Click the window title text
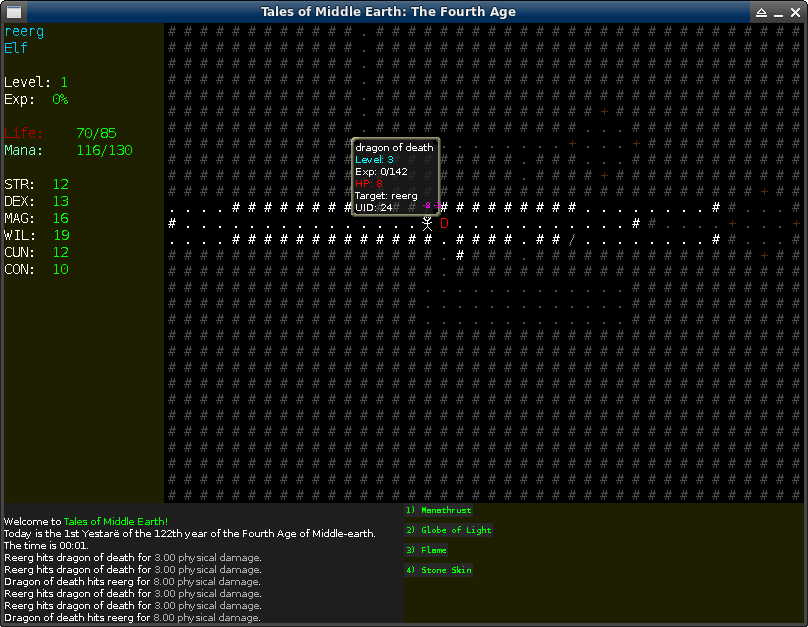Screen dimensions: 808x627 pos(388,12)
